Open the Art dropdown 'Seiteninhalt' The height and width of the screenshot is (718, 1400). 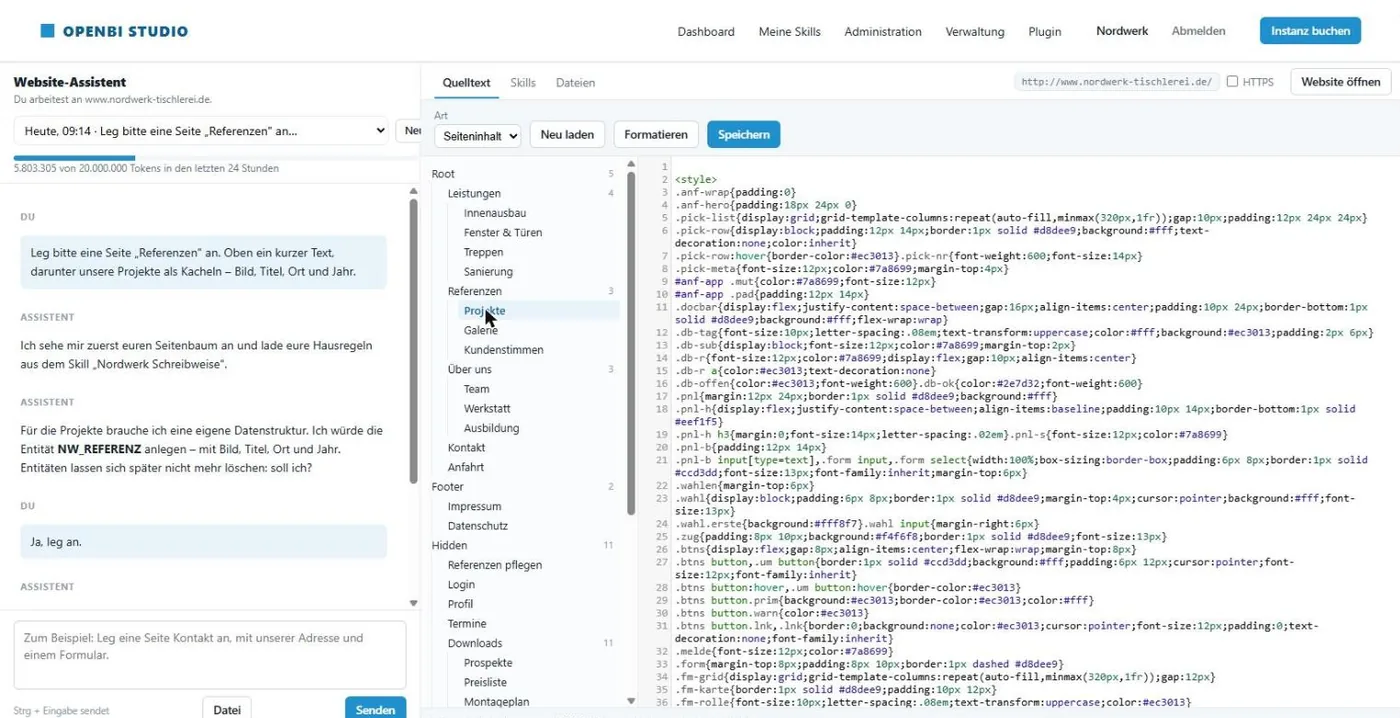click(x=477, y=135)
